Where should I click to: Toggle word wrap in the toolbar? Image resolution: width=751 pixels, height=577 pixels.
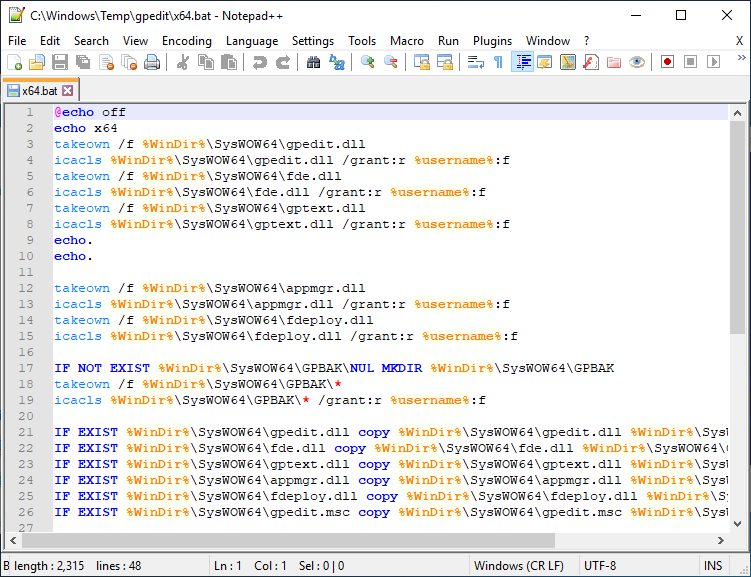(x=475, y=62)
